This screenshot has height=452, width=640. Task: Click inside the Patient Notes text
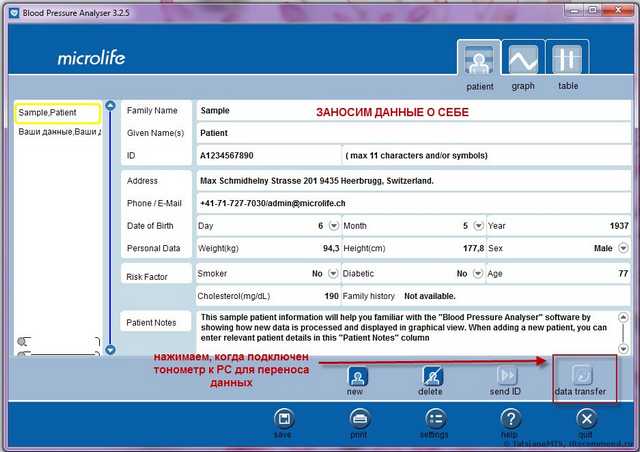point(406,328)
